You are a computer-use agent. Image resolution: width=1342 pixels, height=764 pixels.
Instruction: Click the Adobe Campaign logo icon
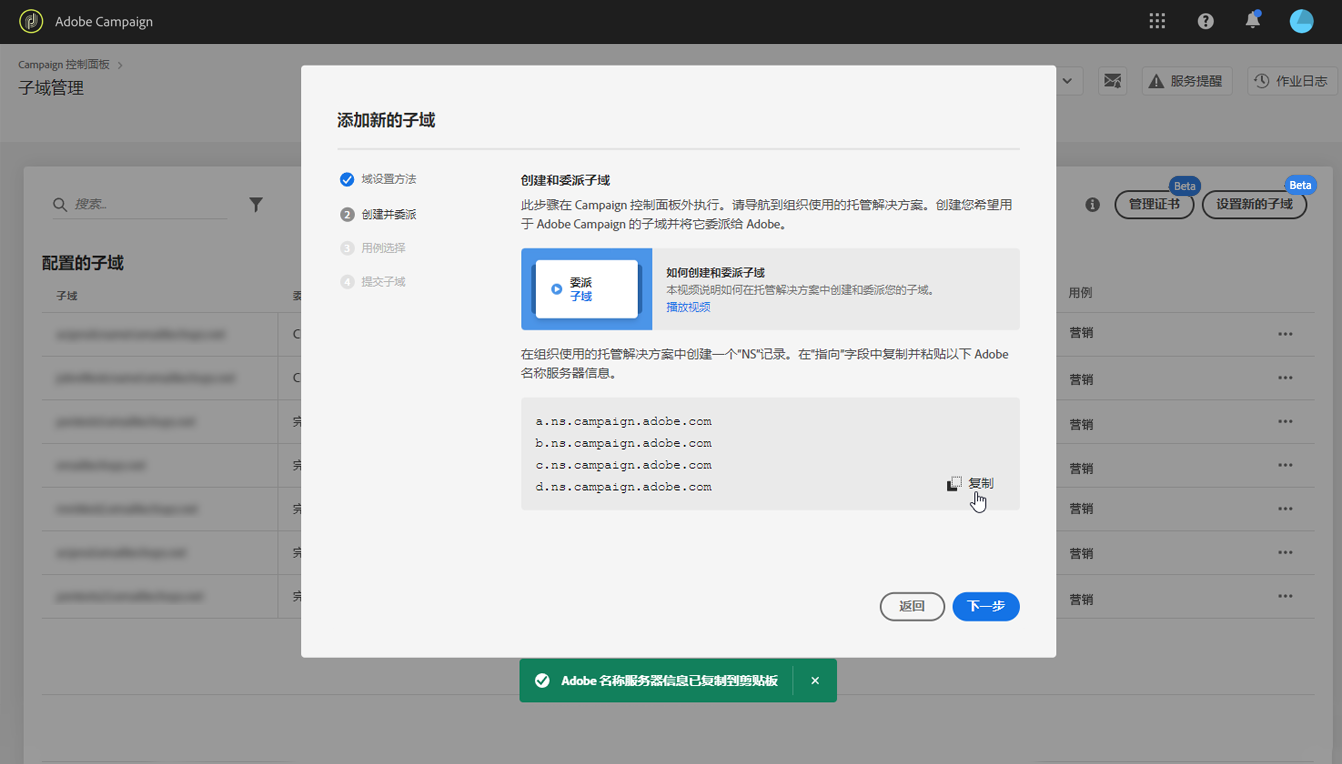31,21
